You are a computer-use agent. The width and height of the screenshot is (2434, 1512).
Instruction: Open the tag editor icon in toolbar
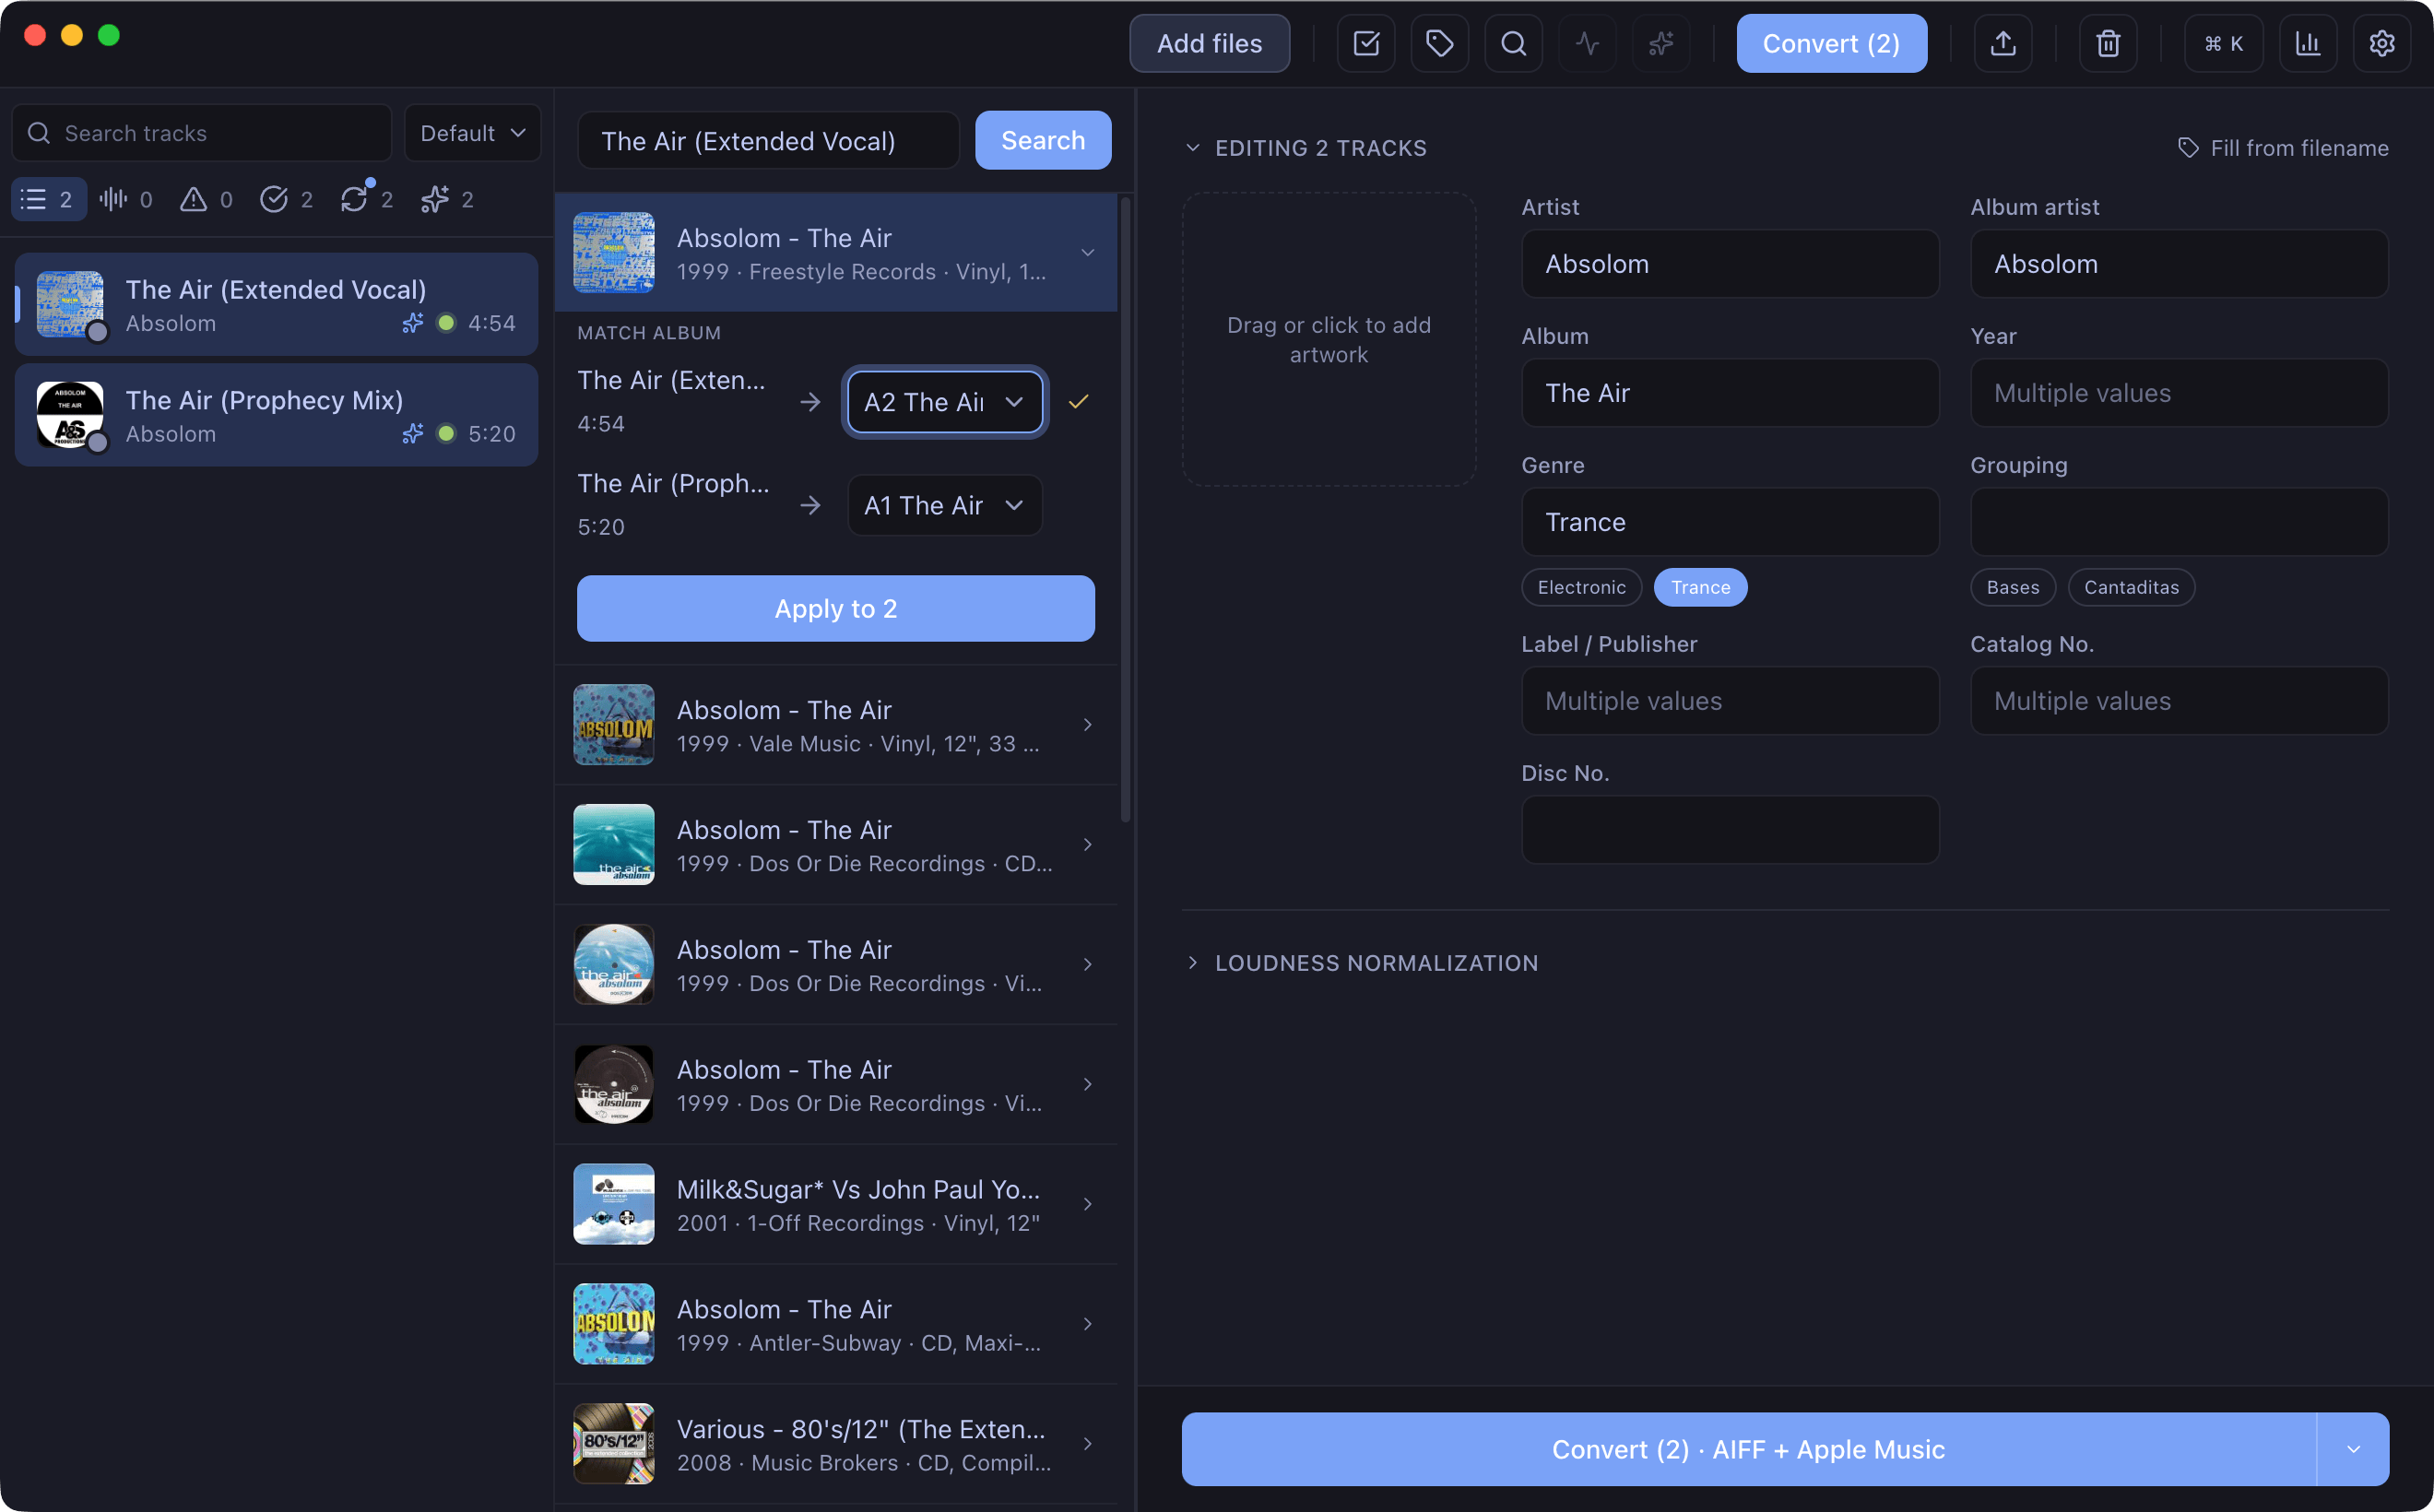pyautogui.click(x=1439, y=44)
